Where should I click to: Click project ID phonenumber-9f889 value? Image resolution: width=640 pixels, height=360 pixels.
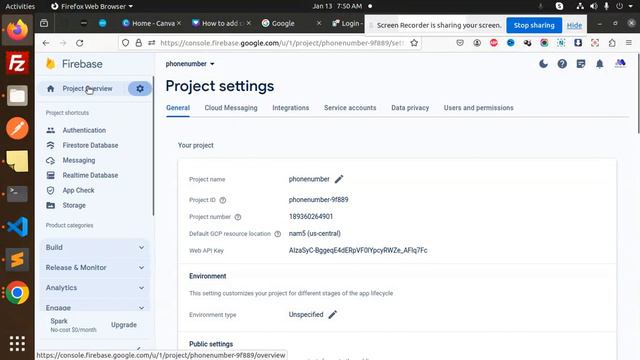[318, 200]
